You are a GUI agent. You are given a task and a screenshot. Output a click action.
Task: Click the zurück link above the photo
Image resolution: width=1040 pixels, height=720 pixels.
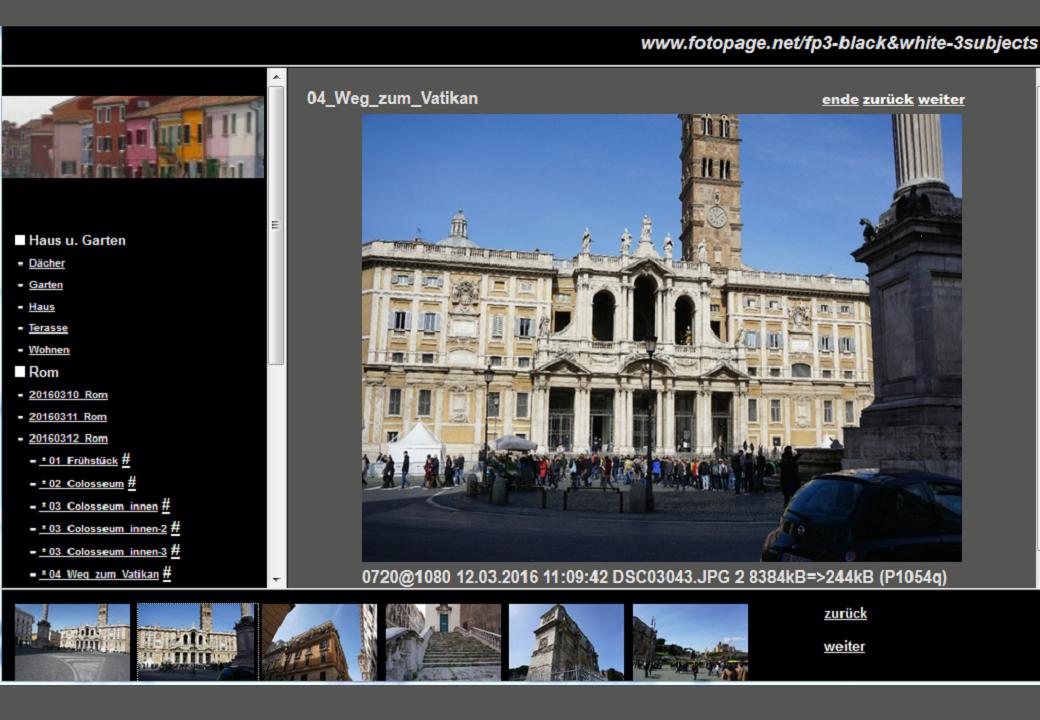click(x=888, y=99)
